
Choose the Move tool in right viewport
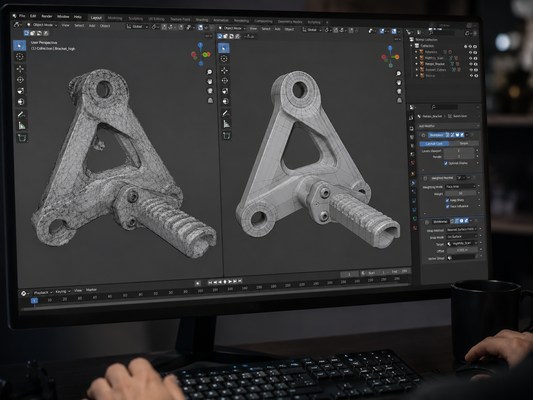tap(224, 70)
